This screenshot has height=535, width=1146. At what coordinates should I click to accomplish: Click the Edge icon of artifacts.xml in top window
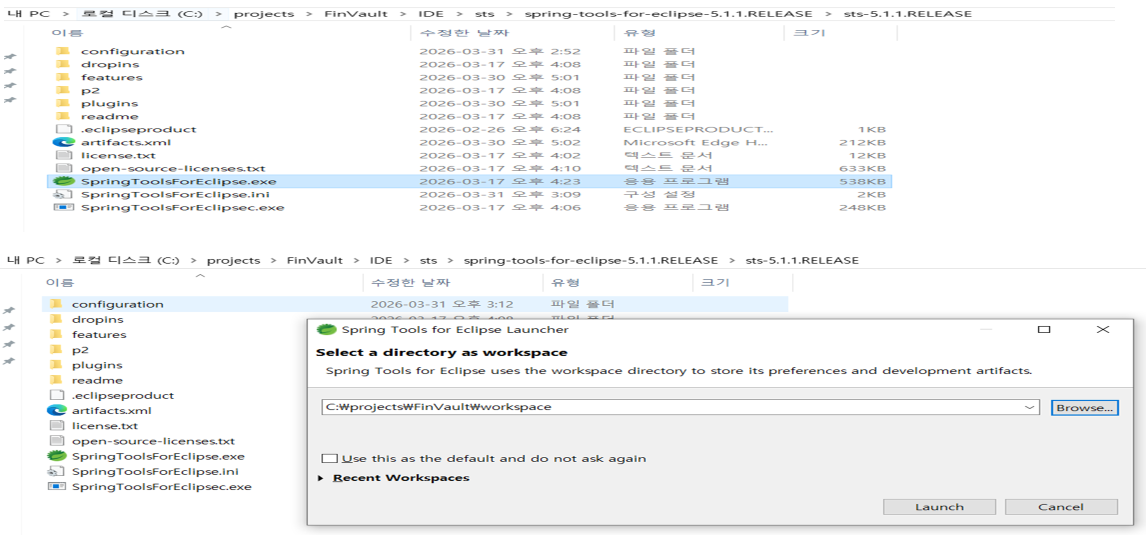tap(64, 143)
